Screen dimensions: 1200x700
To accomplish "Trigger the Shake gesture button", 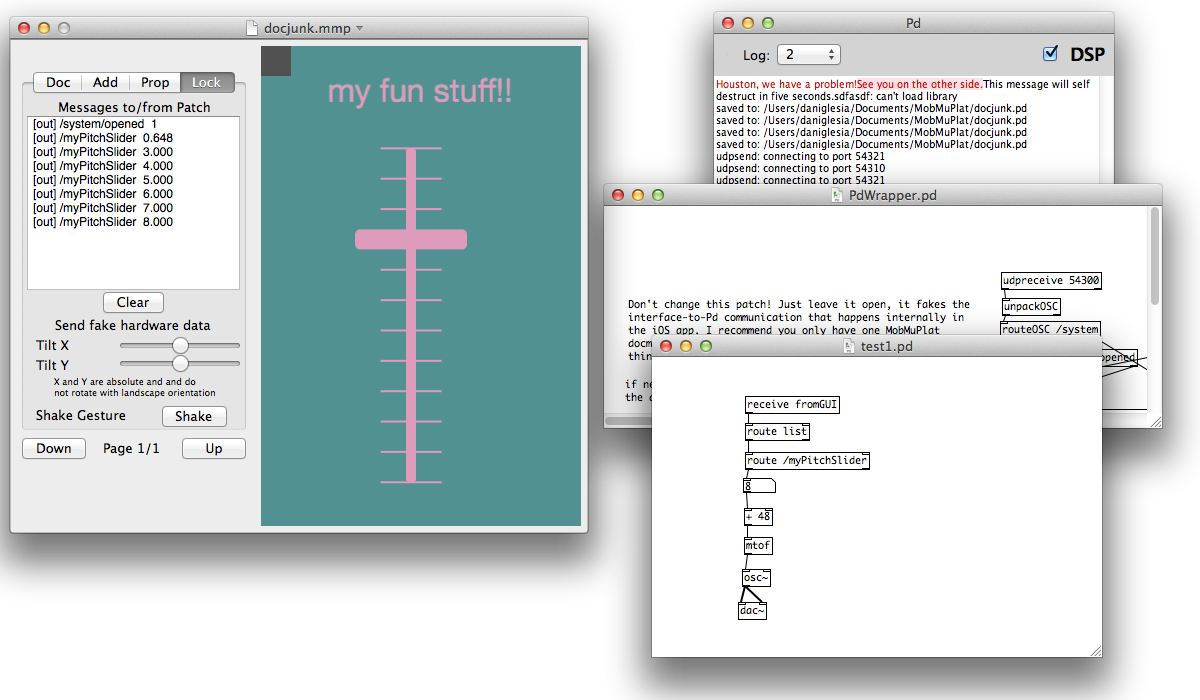I will 194,416.
